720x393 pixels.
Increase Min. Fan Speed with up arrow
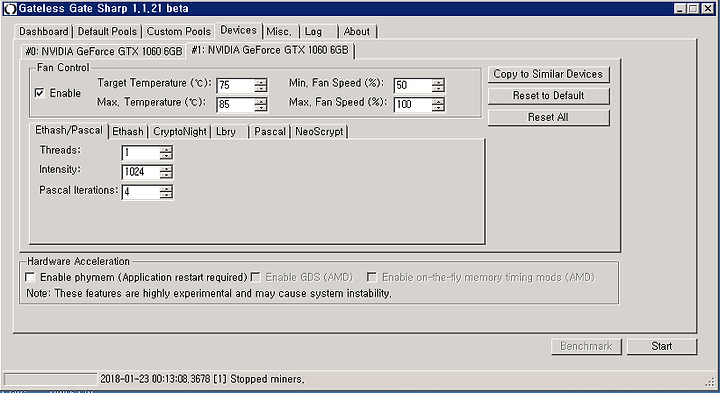click(438, 82)
